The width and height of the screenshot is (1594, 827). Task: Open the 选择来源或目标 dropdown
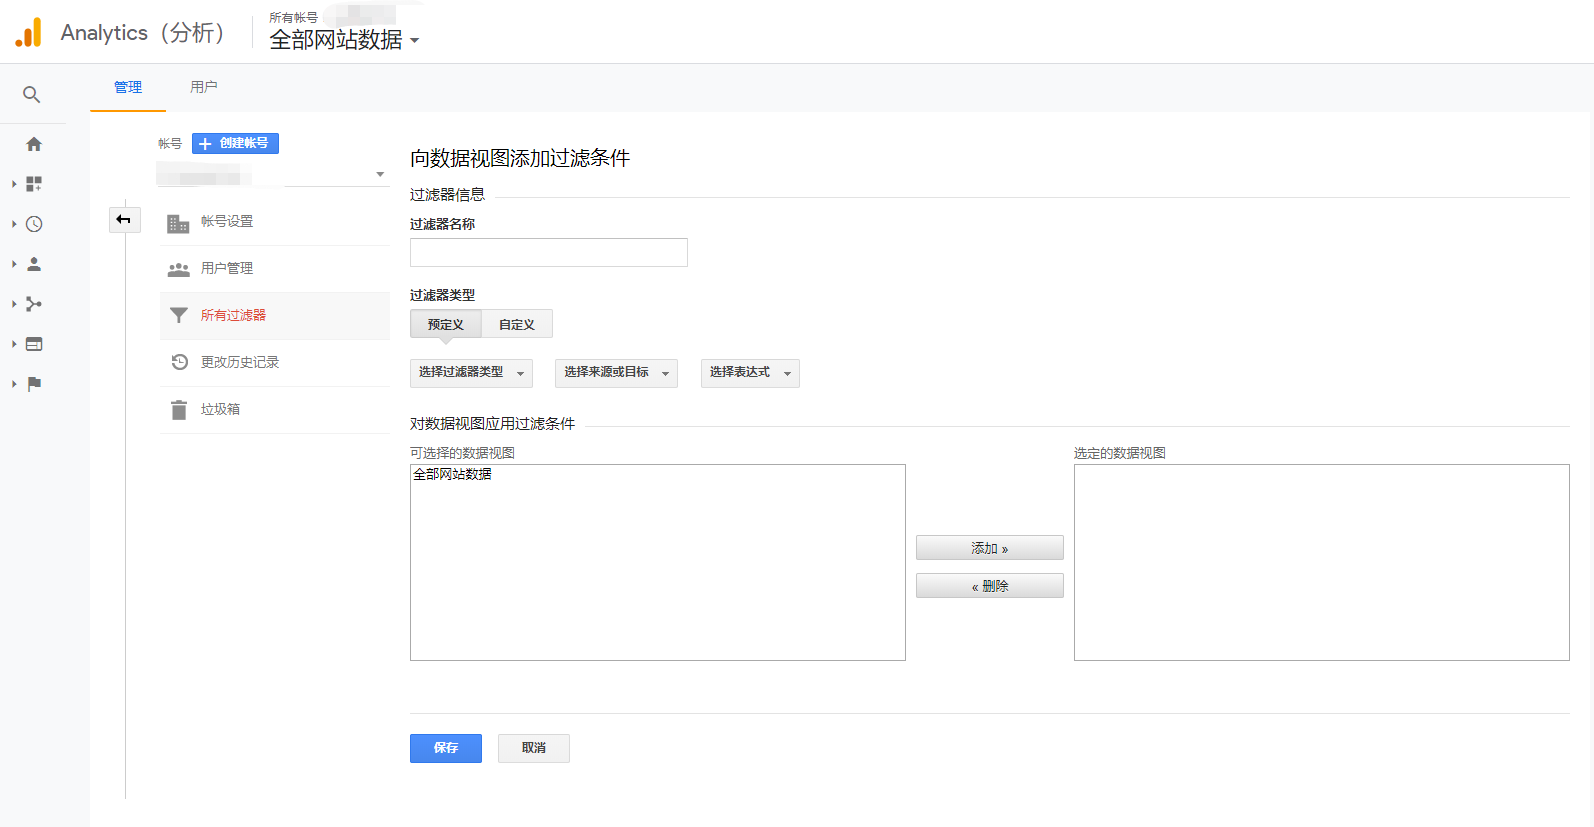pyautogui.click(x=616, y=373)
